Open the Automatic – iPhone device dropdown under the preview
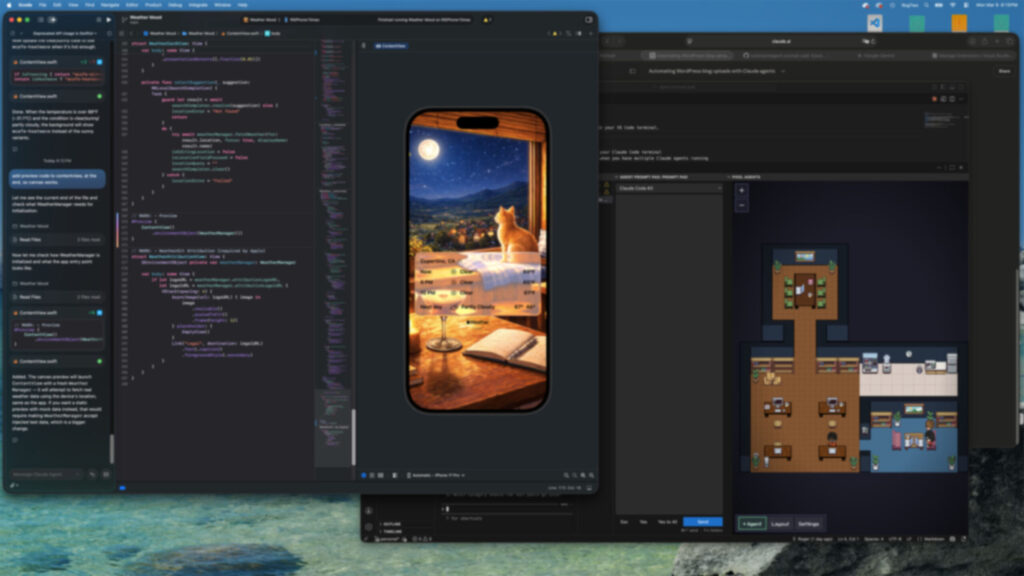Image resolution: width=1024 pixels, height=576 pixels. (433, 475)
